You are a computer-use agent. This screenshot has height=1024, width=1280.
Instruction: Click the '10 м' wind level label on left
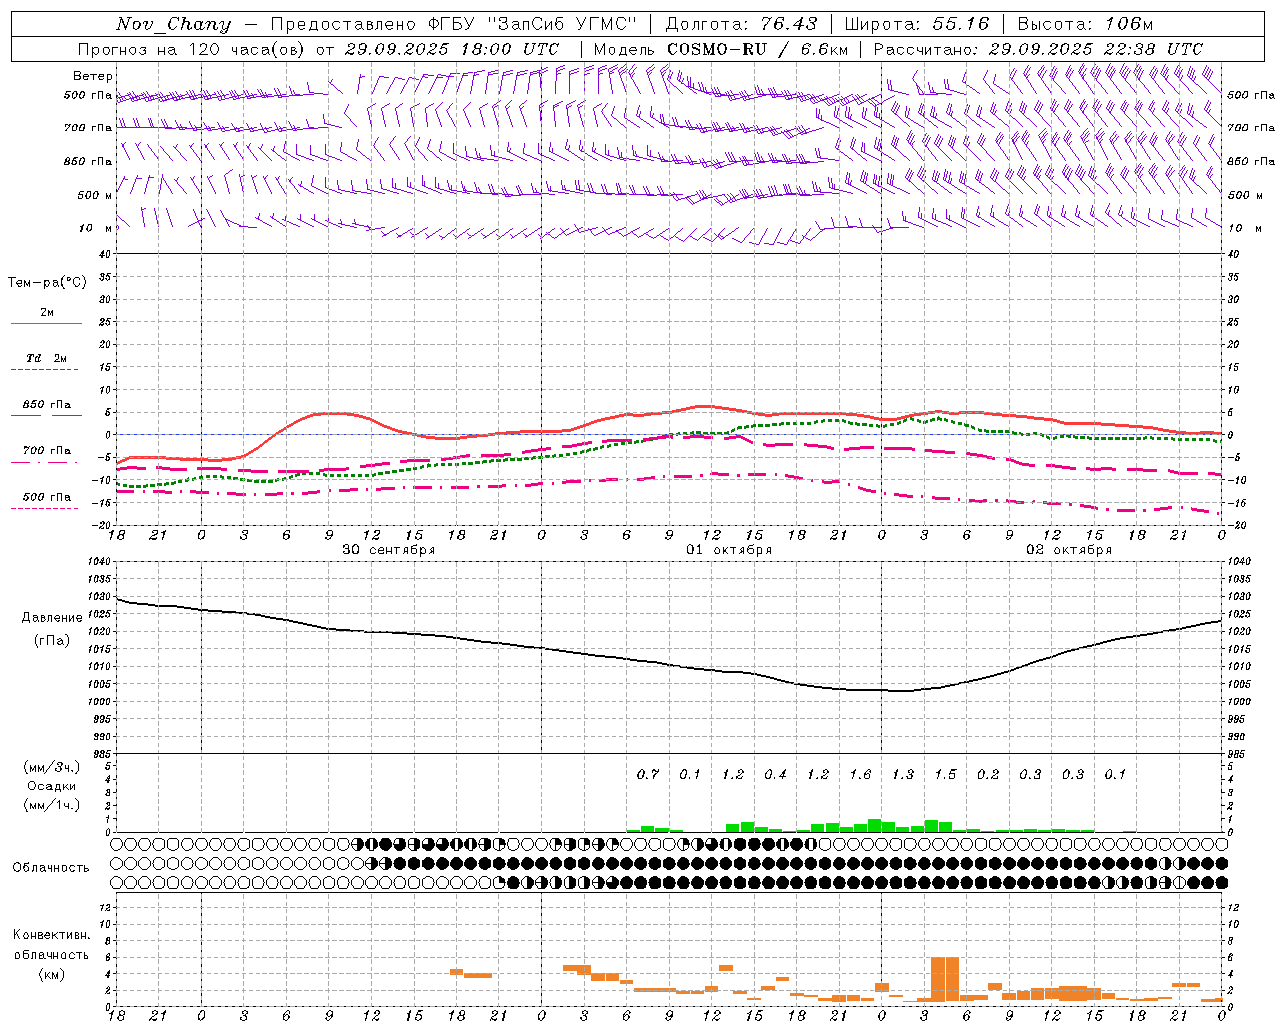[95, 228]
